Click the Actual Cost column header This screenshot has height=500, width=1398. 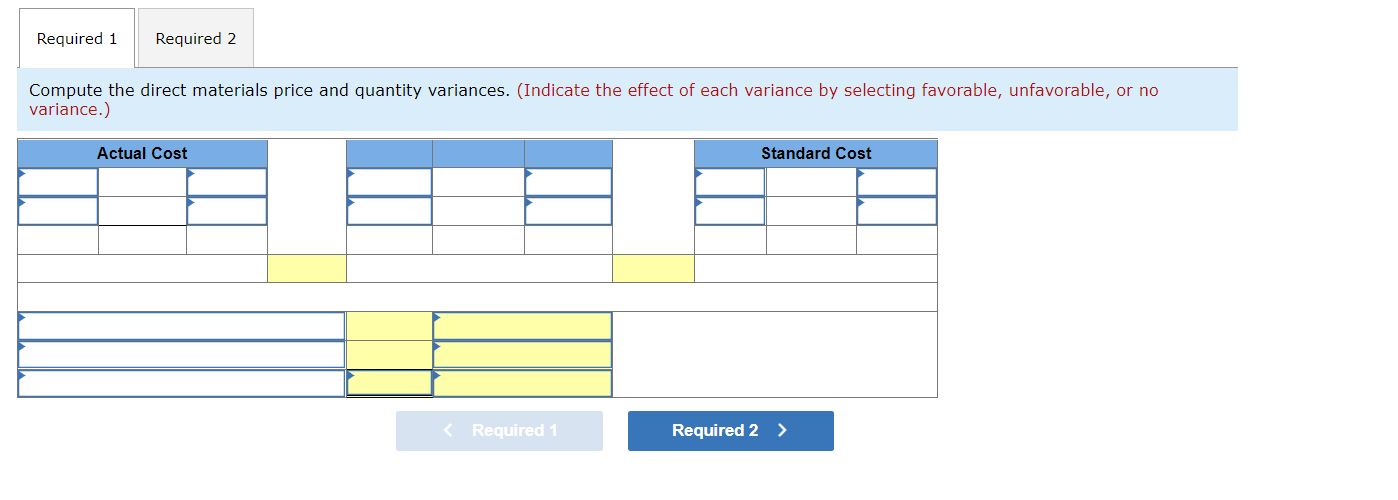pos(142,153)
